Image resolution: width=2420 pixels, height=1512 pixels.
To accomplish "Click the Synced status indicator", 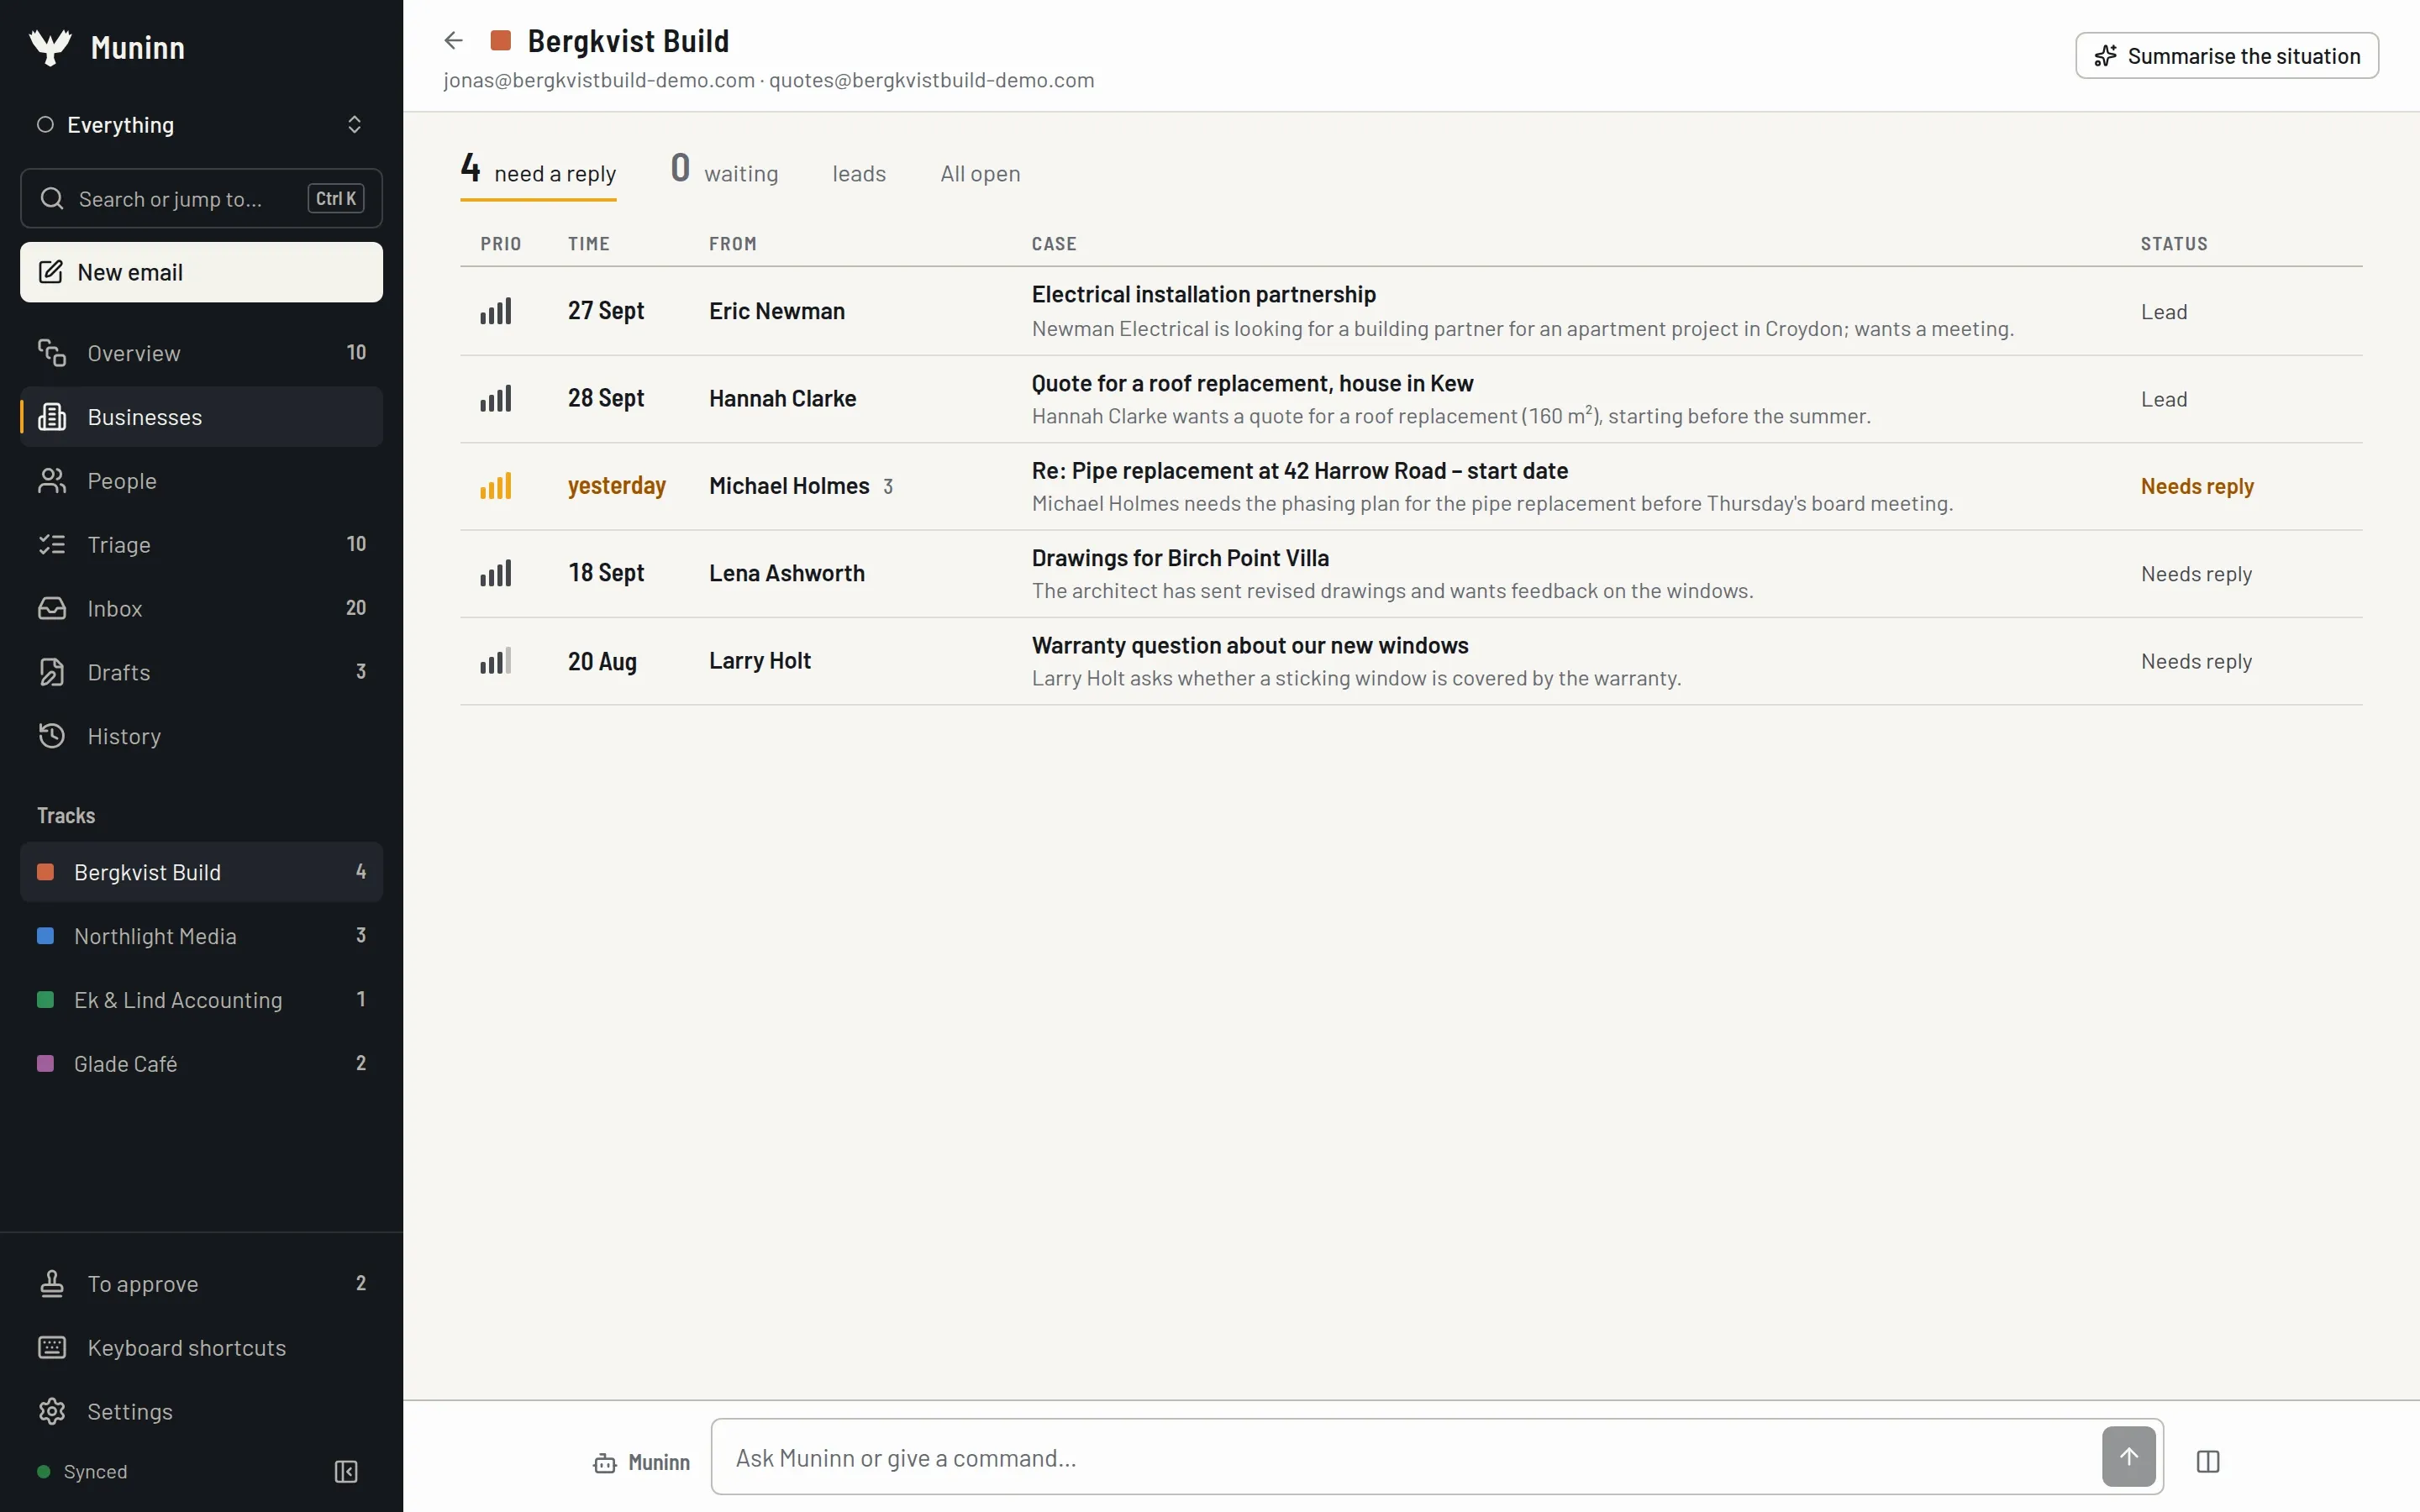I will [x=82, y=1472].
